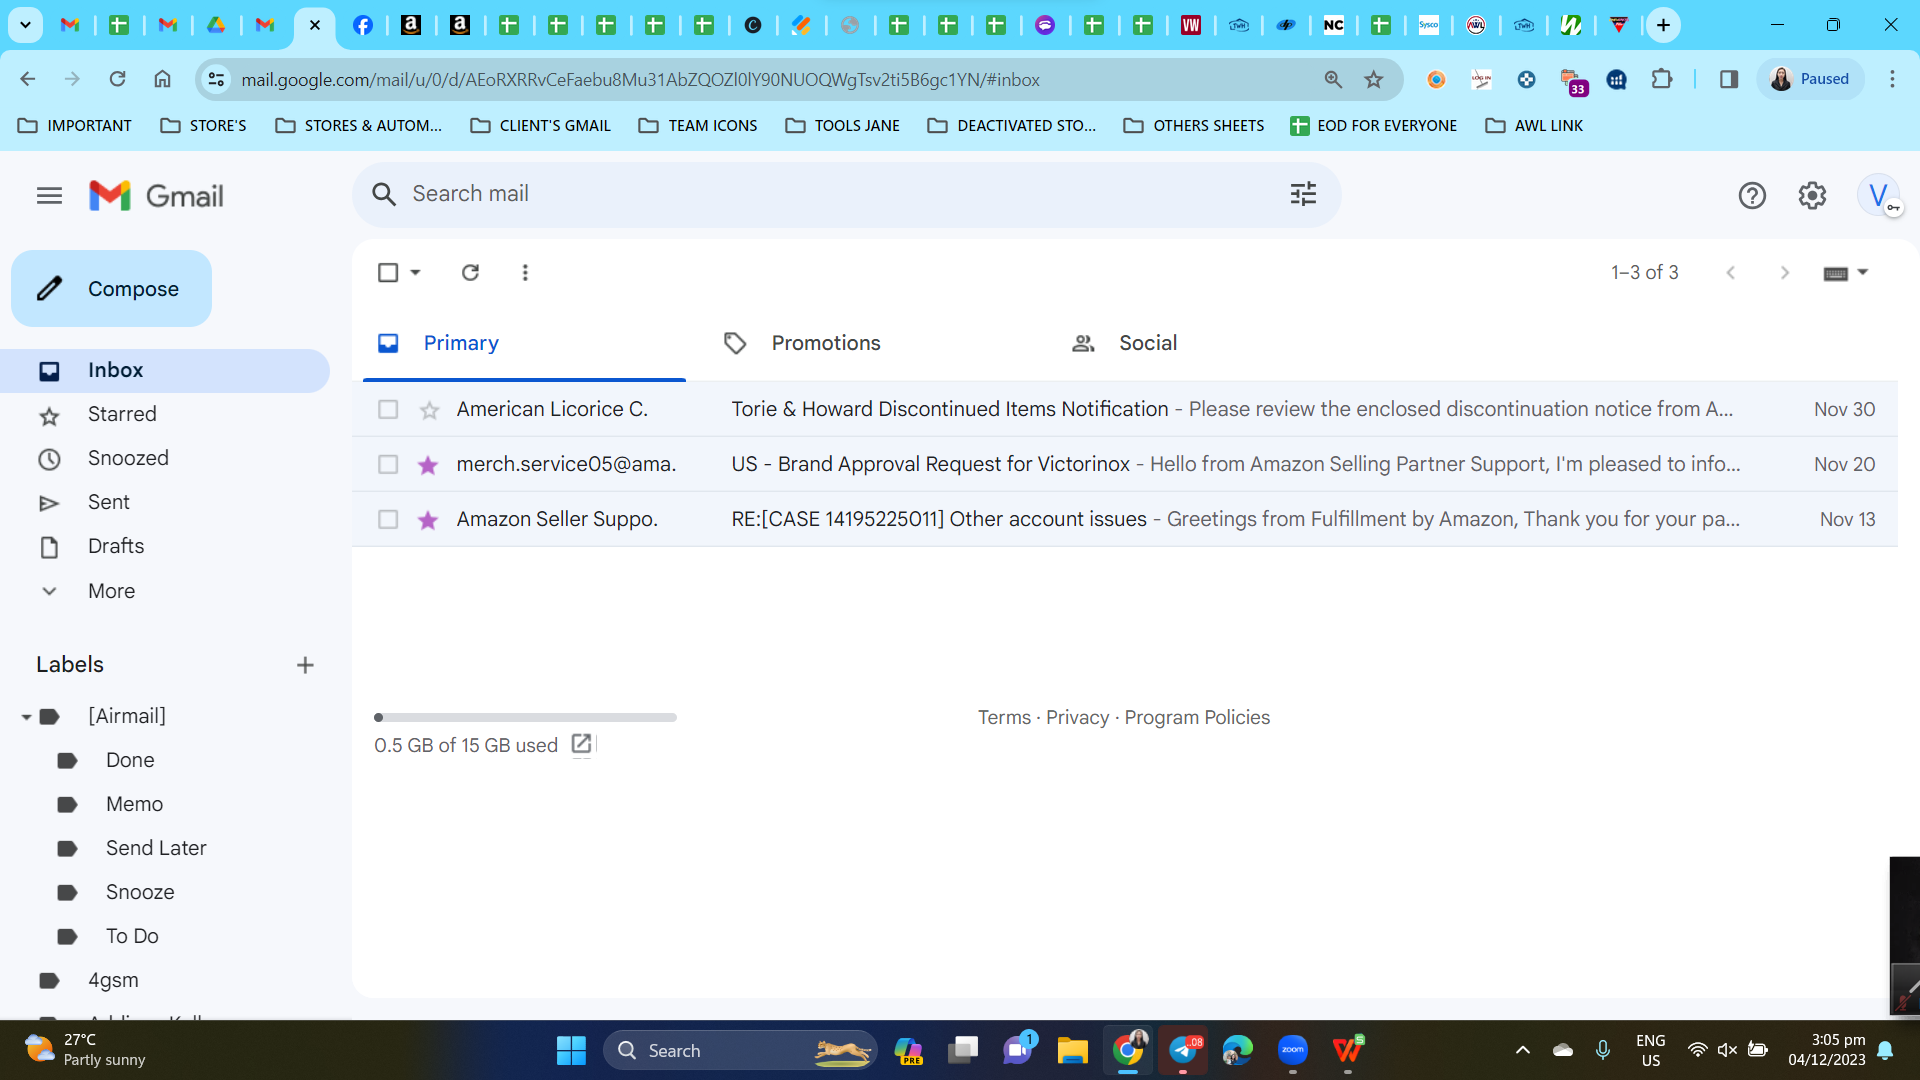This screenshot has height=1080, width=1920.
Task: Unstar the CASE 14195225011 email
Action: pyautogui.click(x=428, y=520)
